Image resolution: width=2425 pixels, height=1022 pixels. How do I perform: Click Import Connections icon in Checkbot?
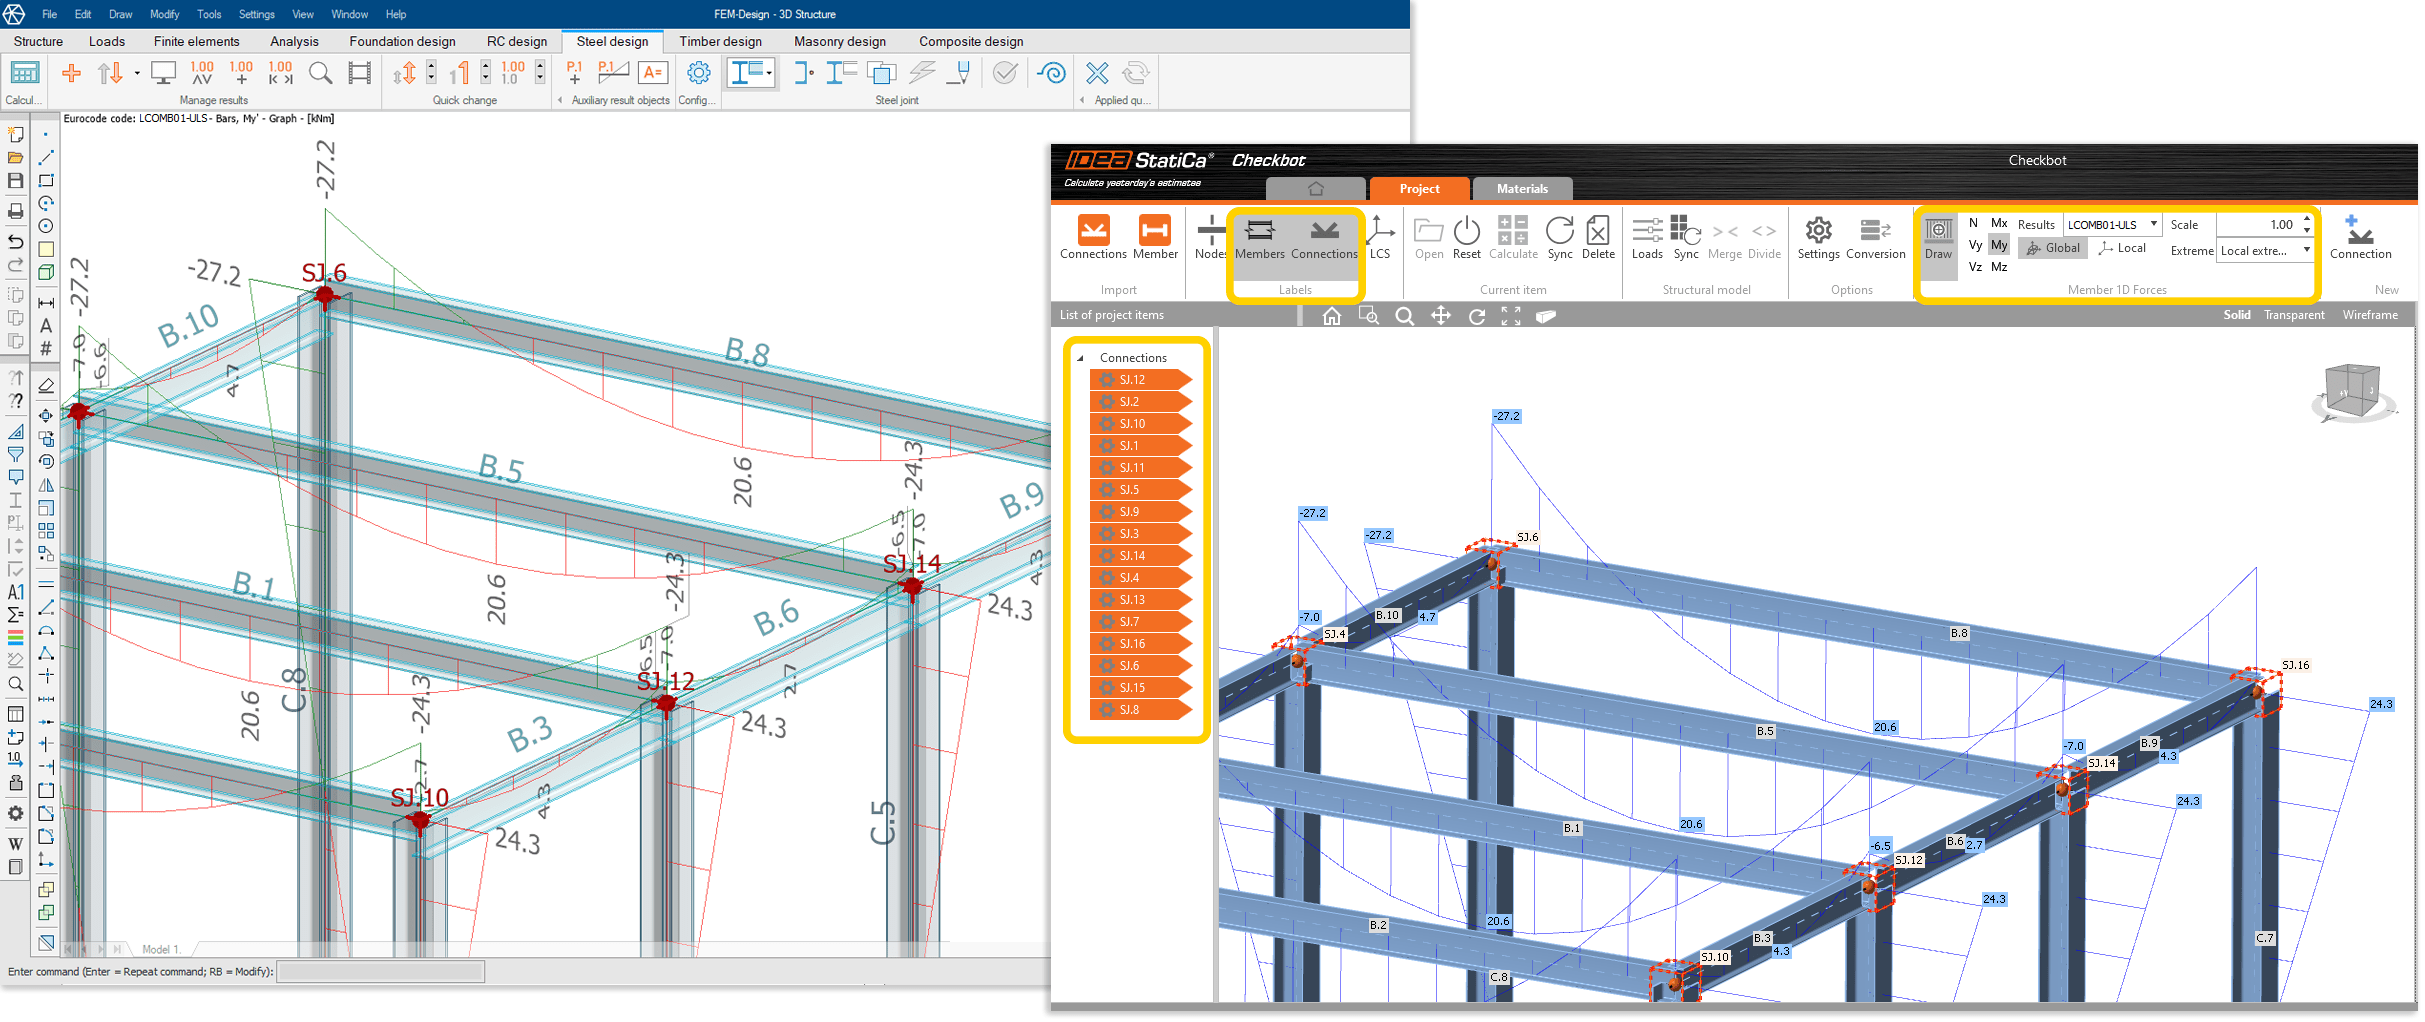point(1093,231)
